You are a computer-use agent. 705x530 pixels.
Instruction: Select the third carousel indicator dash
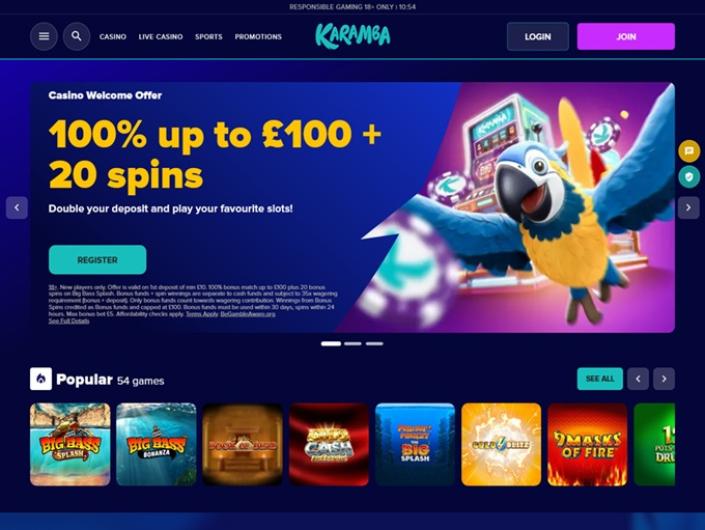(x=375, y=344)
